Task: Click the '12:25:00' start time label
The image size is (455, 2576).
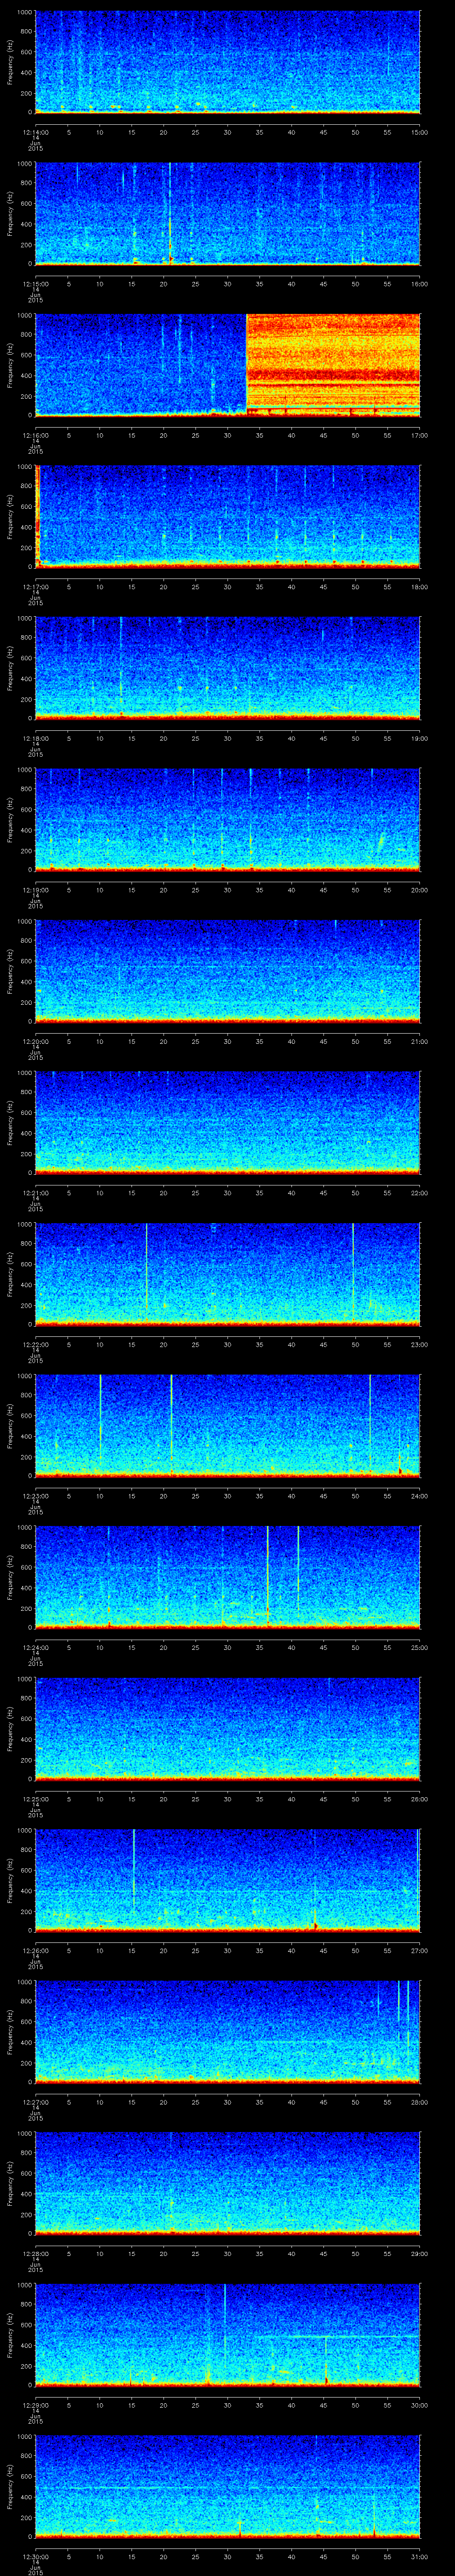Action: (35, 1799)
